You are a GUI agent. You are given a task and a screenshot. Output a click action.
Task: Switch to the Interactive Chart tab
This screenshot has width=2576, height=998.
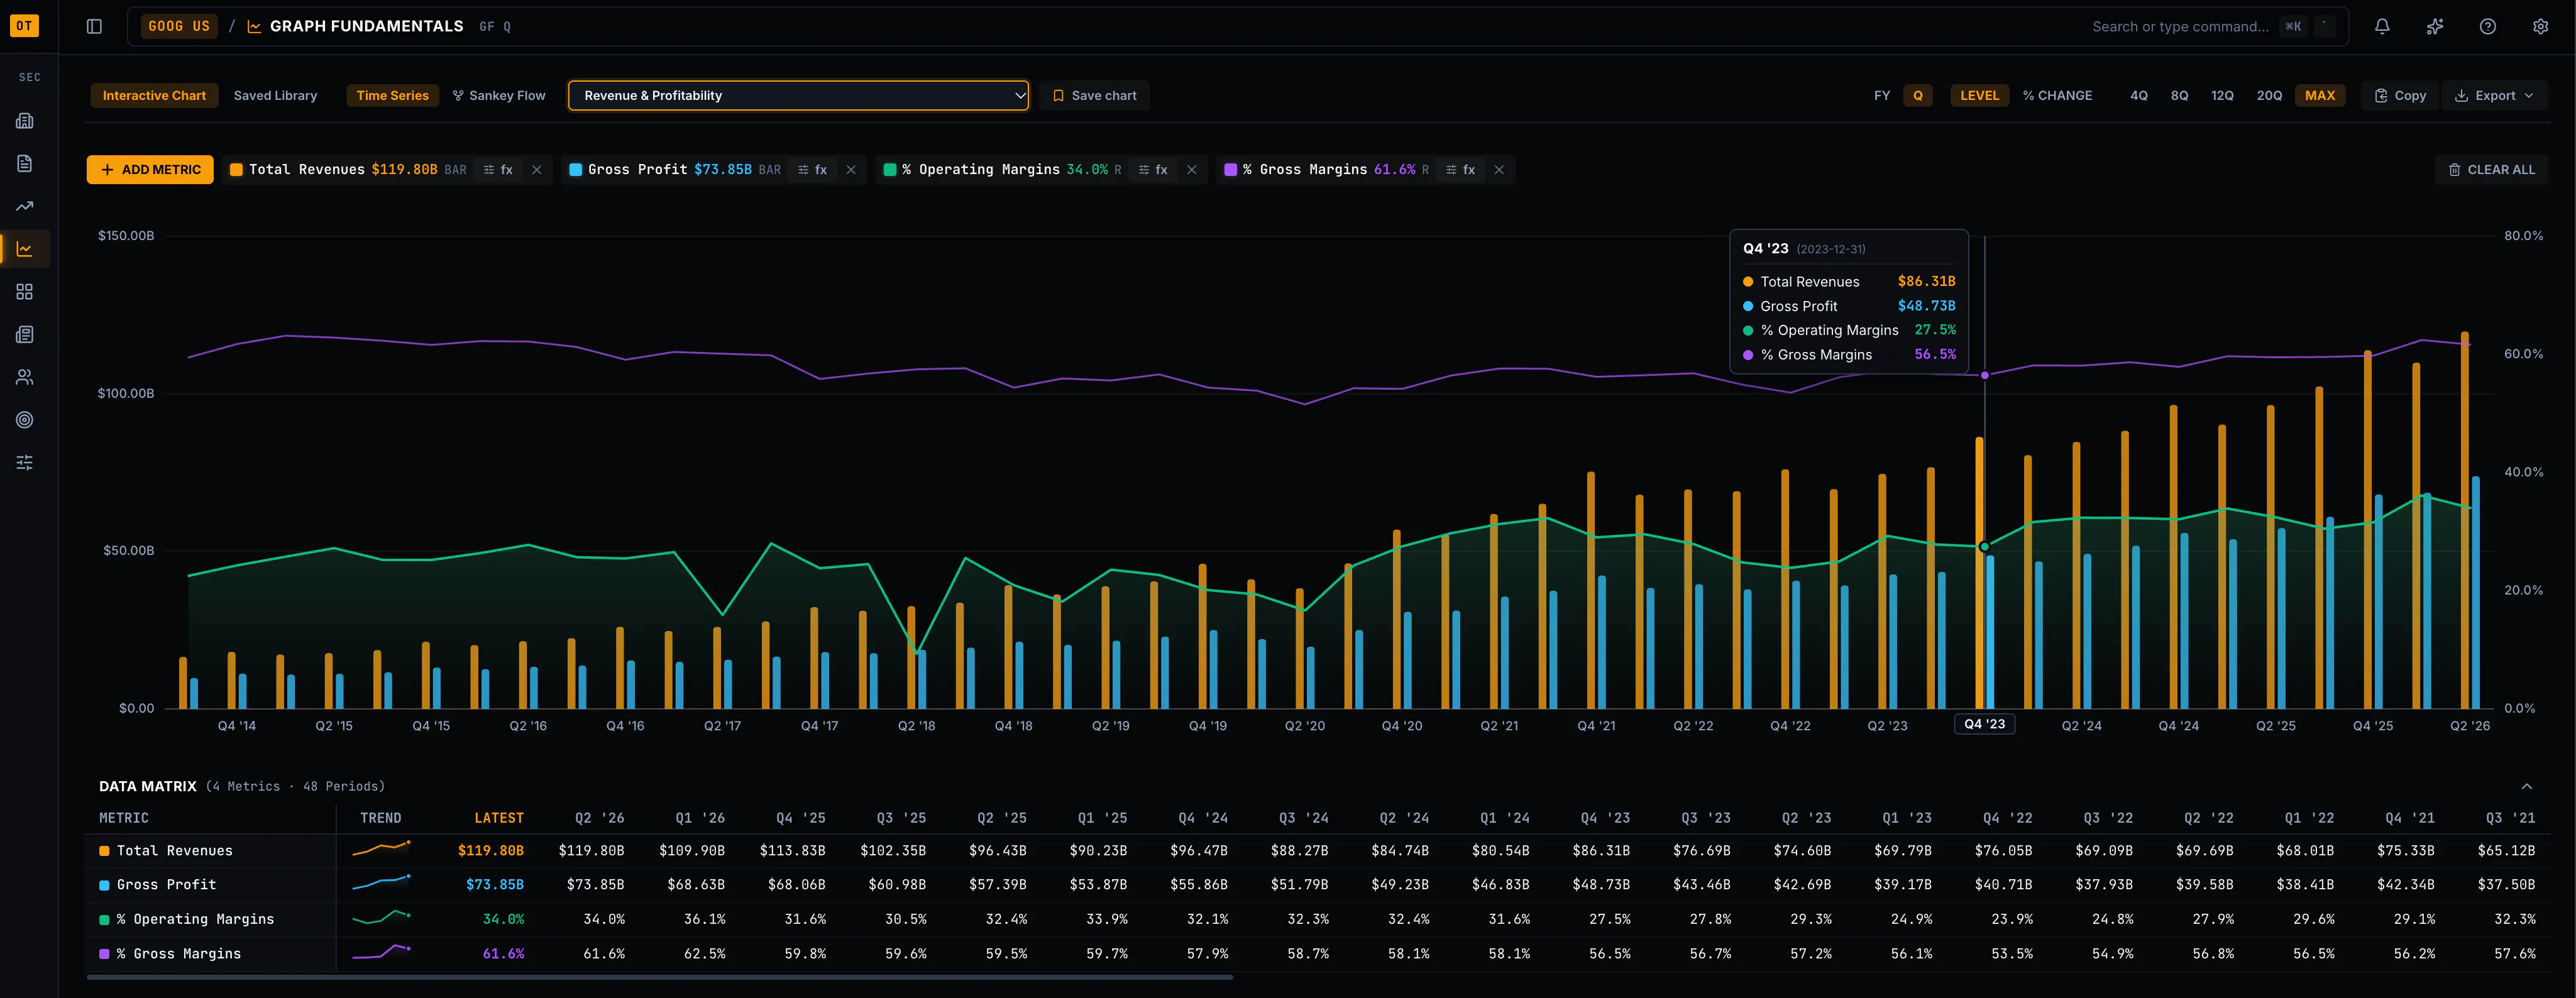click(x=154, y=96)
